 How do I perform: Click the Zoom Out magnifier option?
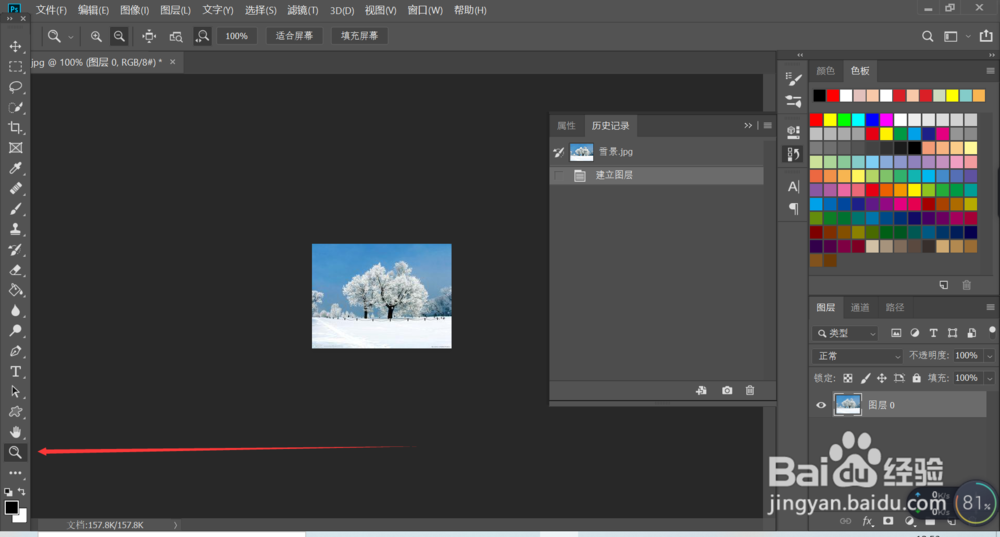click(119, 36)
